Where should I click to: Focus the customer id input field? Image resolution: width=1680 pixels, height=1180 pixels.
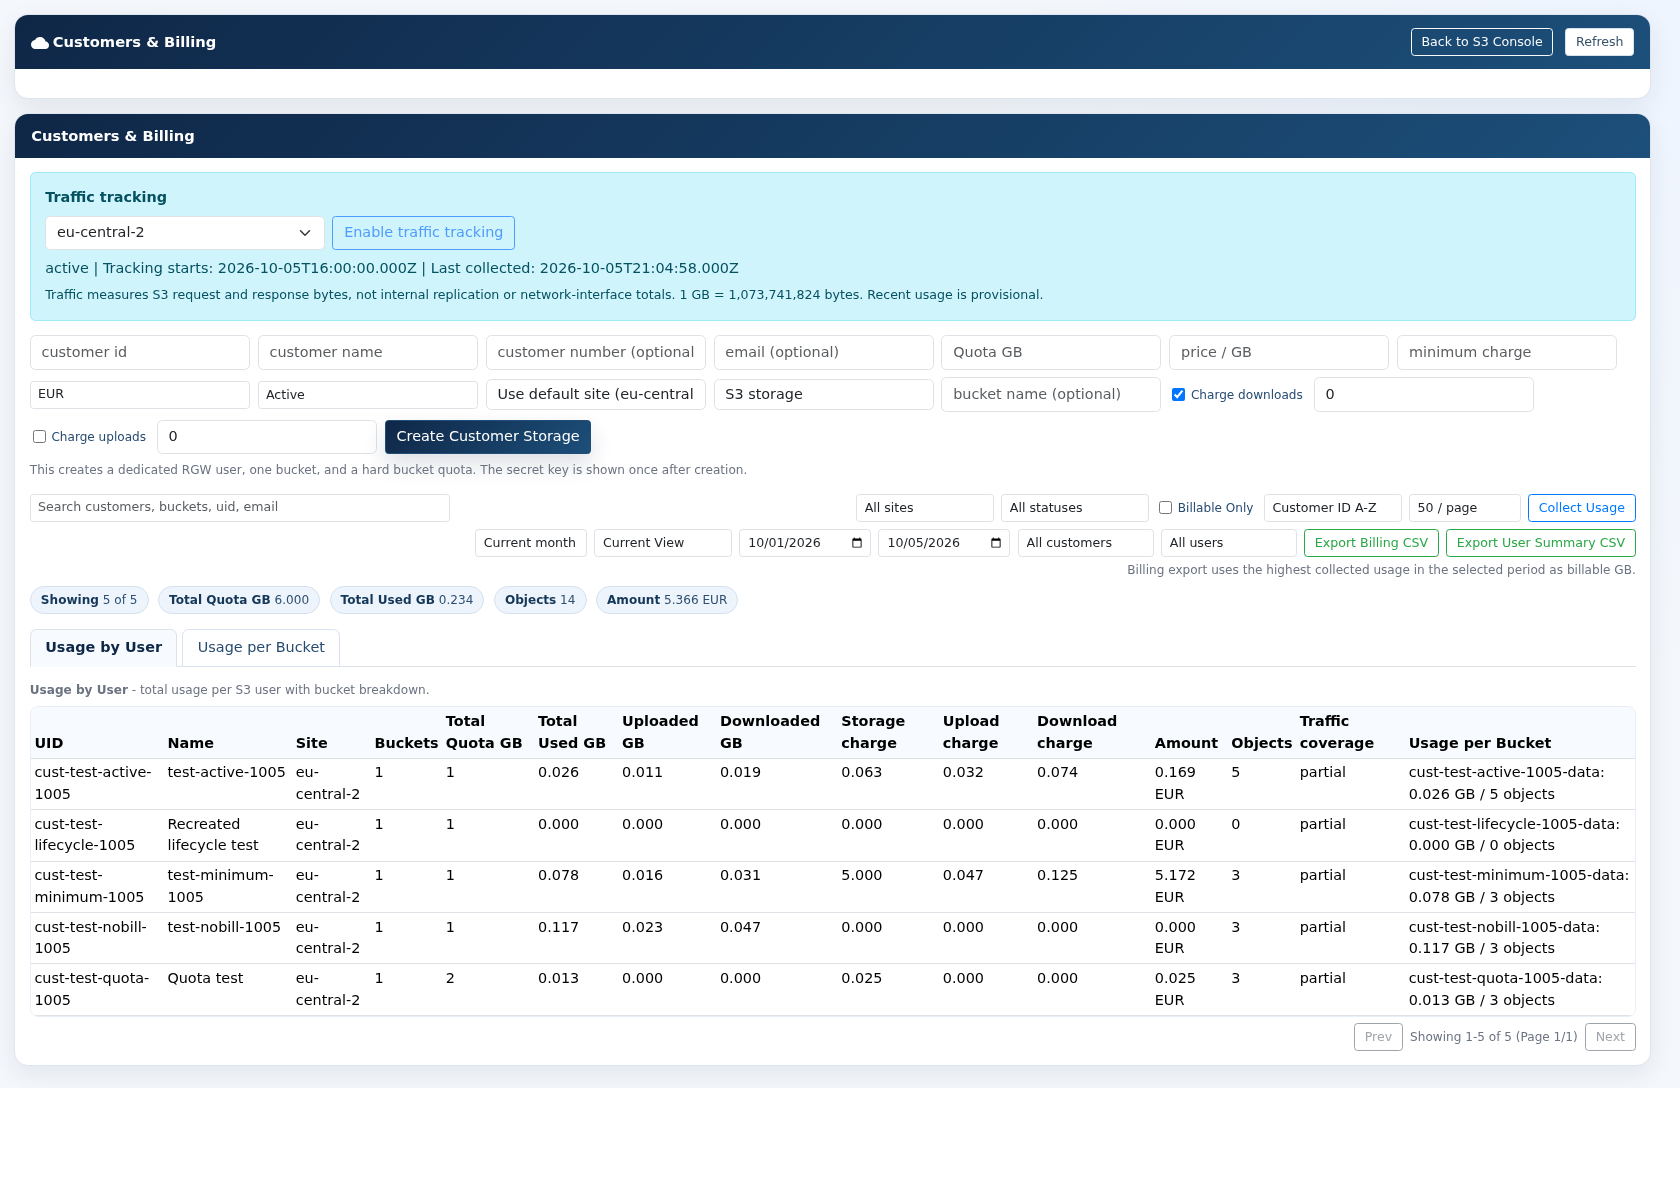[x=140, y=353]
